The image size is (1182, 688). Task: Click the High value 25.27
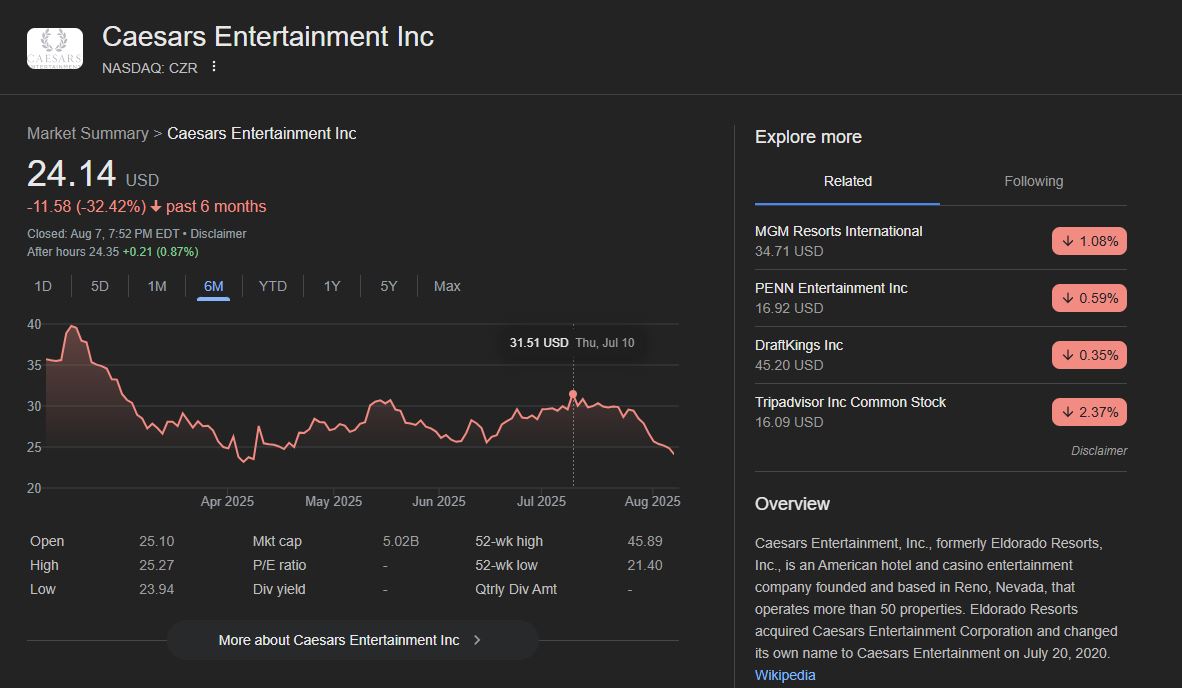pyautogui.click(x=156, y=565)
